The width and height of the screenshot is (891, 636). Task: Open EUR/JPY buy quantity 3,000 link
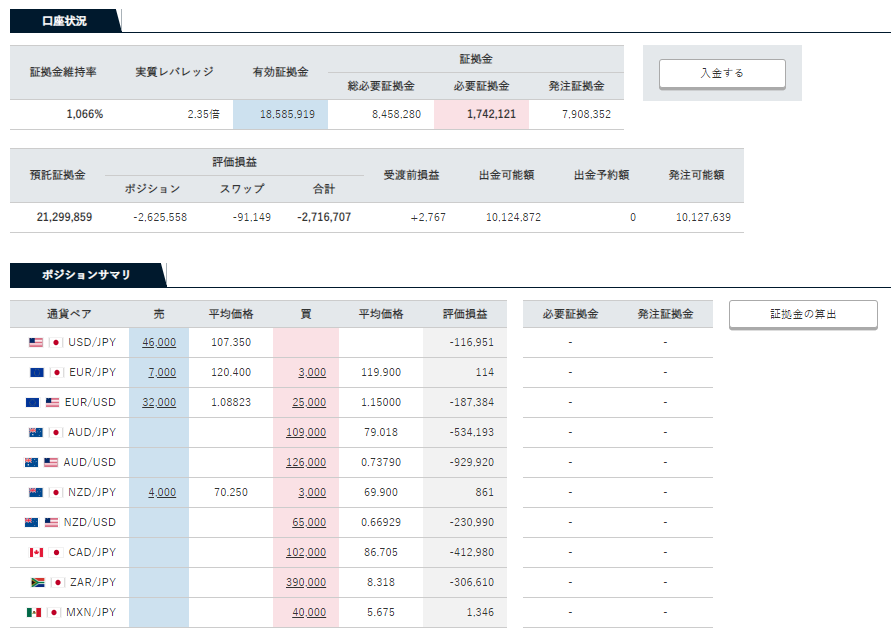coord(312,372)
